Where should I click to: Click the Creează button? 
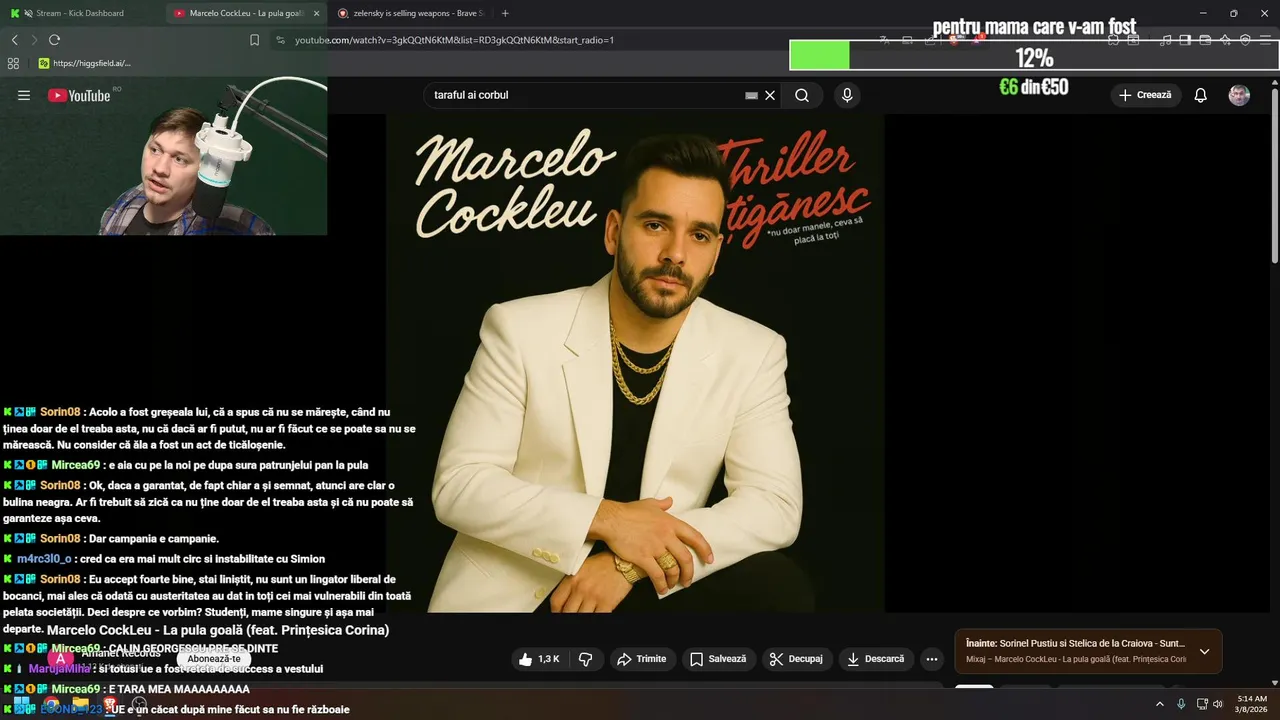click(x=1146, y=95)
